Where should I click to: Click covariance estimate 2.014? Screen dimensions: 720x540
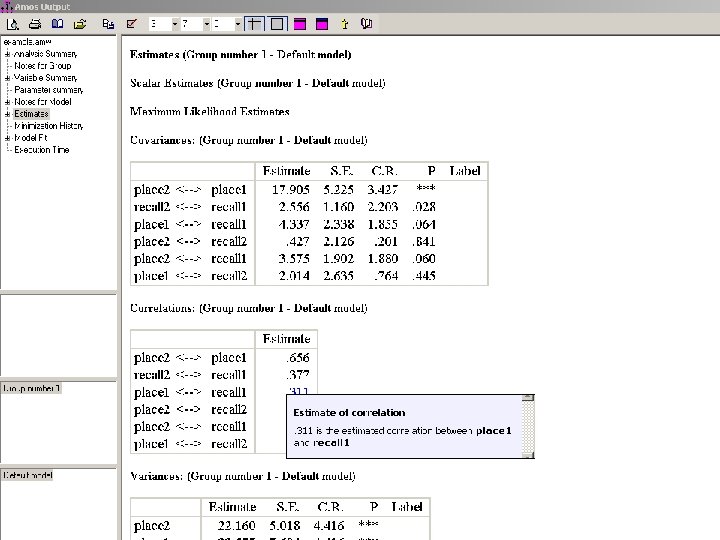(x=294, y=276)
